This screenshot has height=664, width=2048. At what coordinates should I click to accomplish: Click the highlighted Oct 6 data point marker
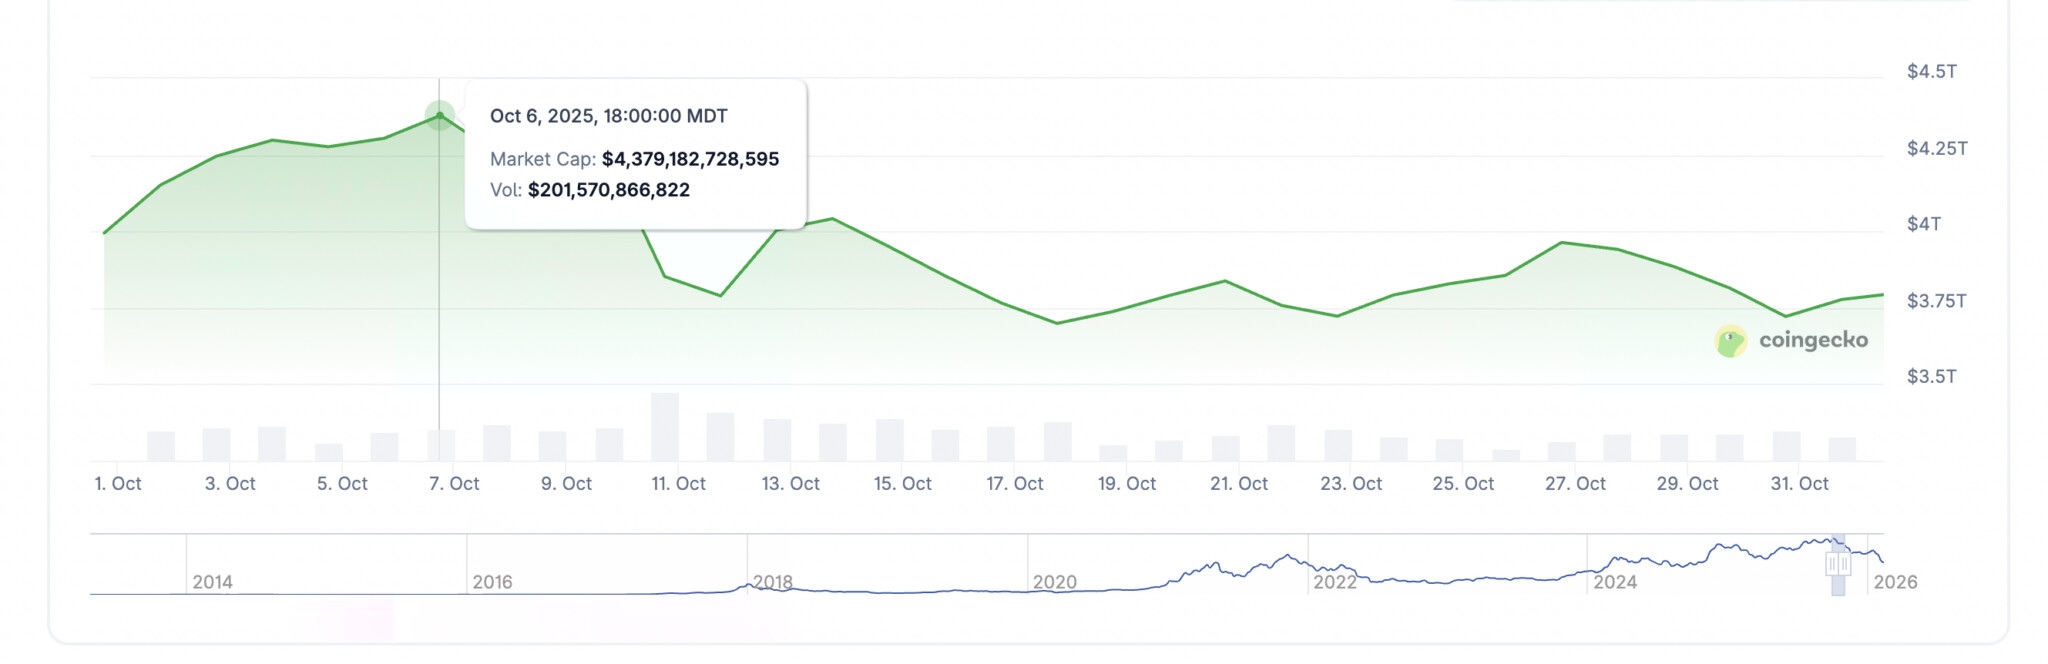pos(439,116)
